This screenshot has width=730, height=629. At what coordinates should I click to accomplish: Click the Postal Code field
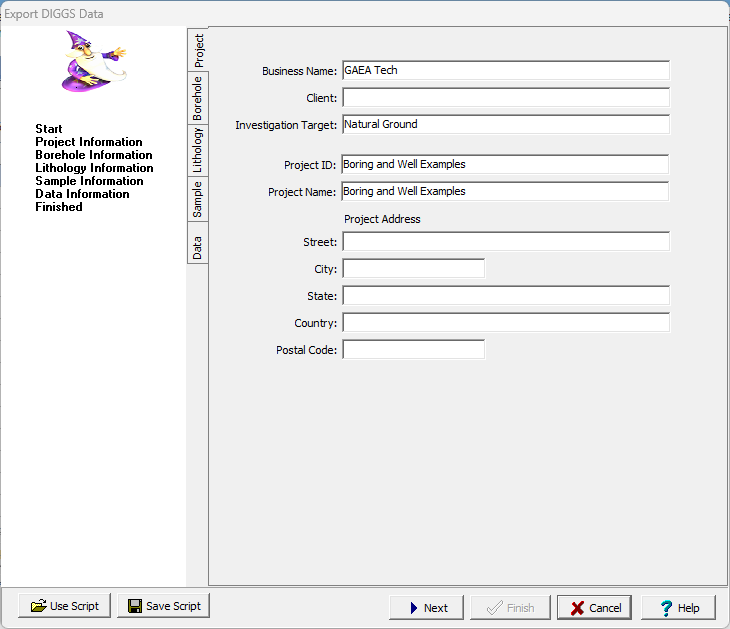point(413,349)
